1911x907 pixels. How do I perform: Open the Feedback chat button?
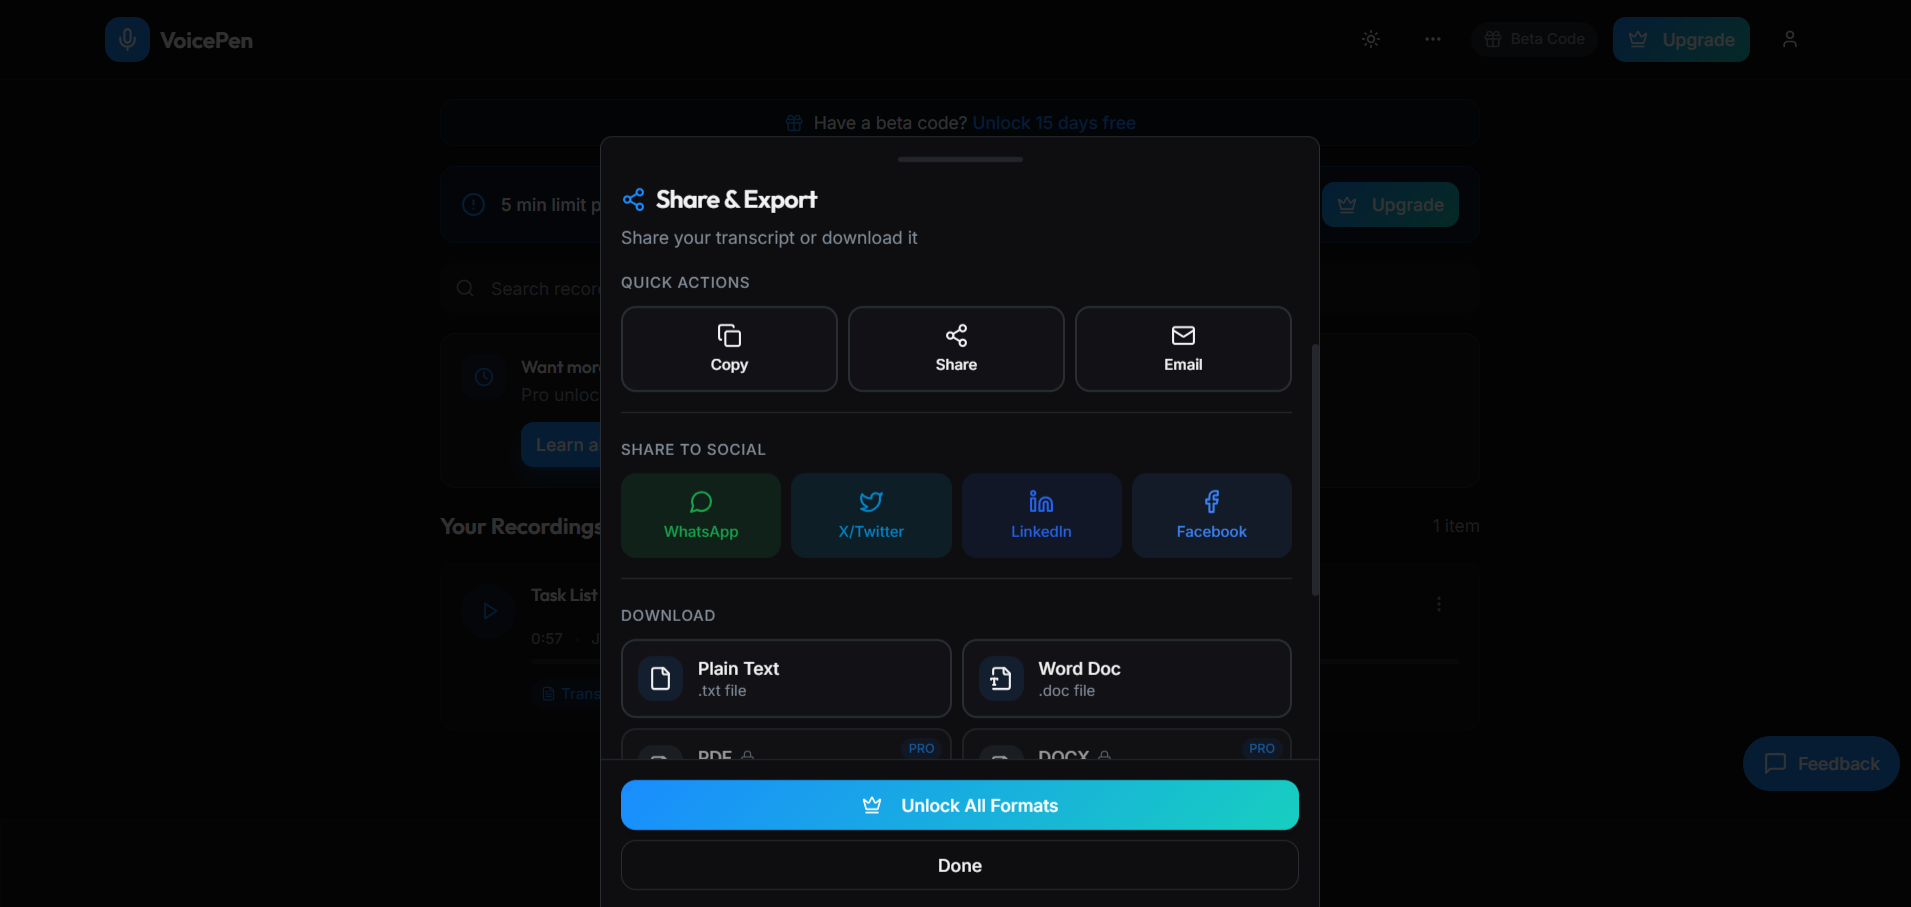pyautogui.click(x=1821, y=764)
